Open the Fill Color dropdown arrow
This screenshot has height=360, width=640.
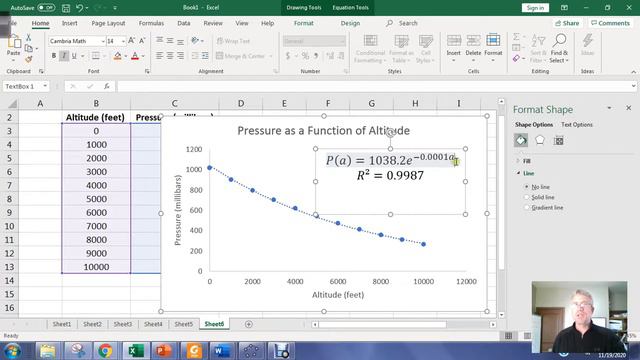click(125, 56)
